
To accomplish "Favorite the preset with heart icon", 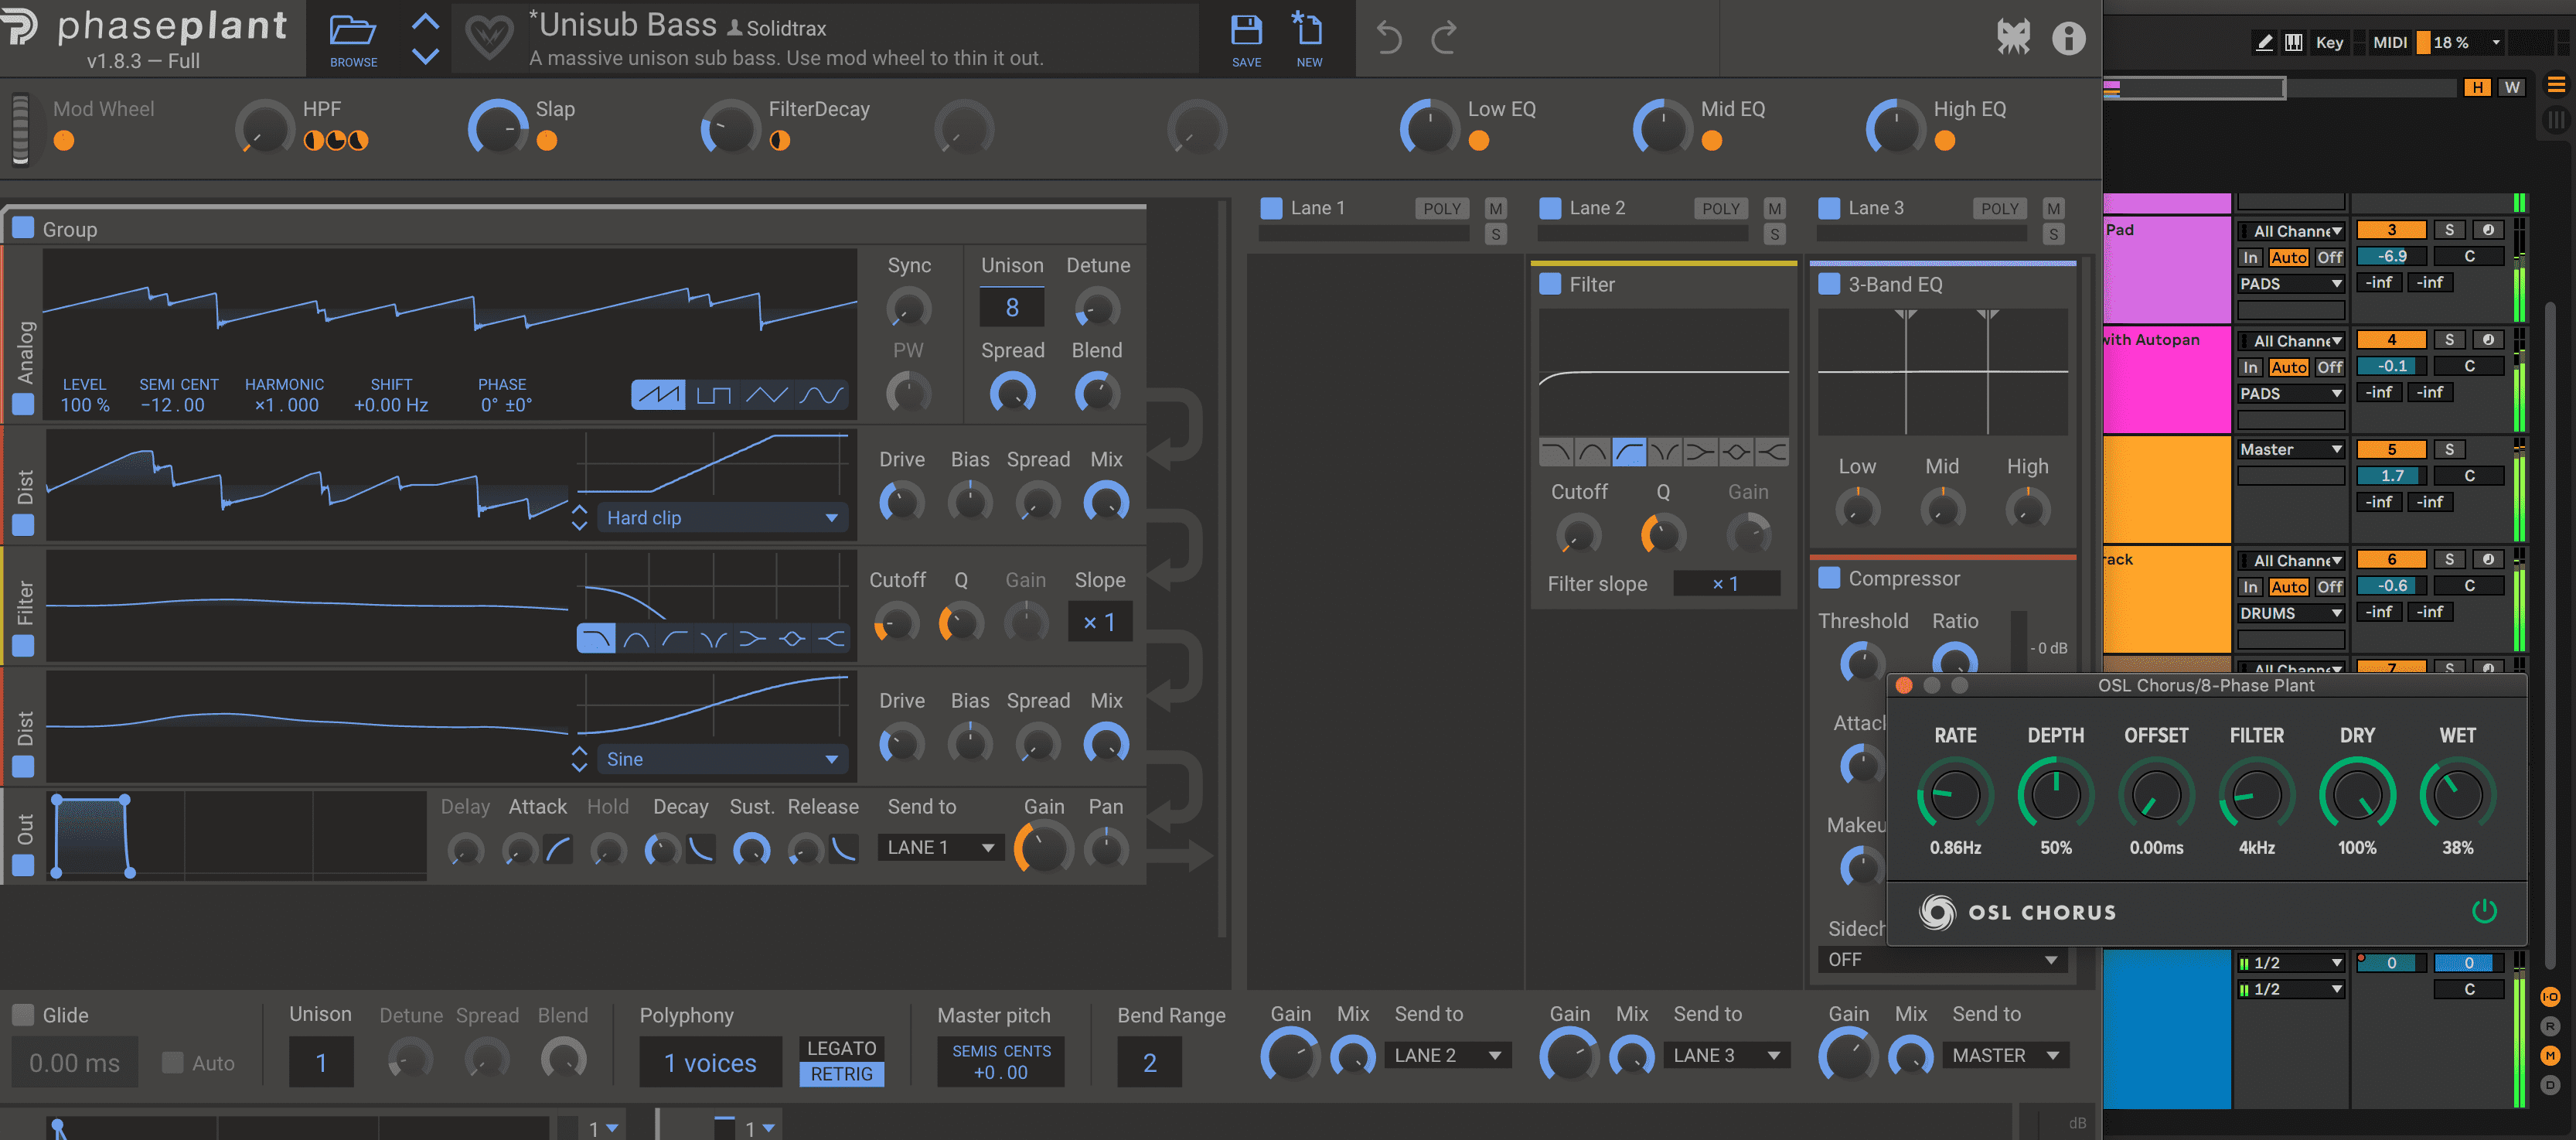I will tap(489, 38).
